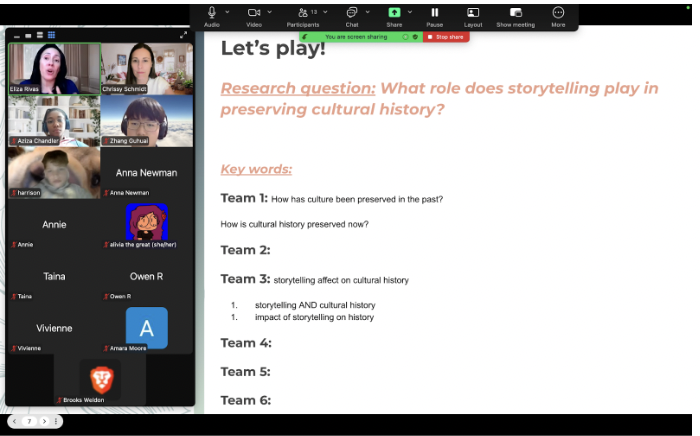This screenshot has height=436, width=700.
Task: Expand the Audio options arrow
Action: [227, 12]
